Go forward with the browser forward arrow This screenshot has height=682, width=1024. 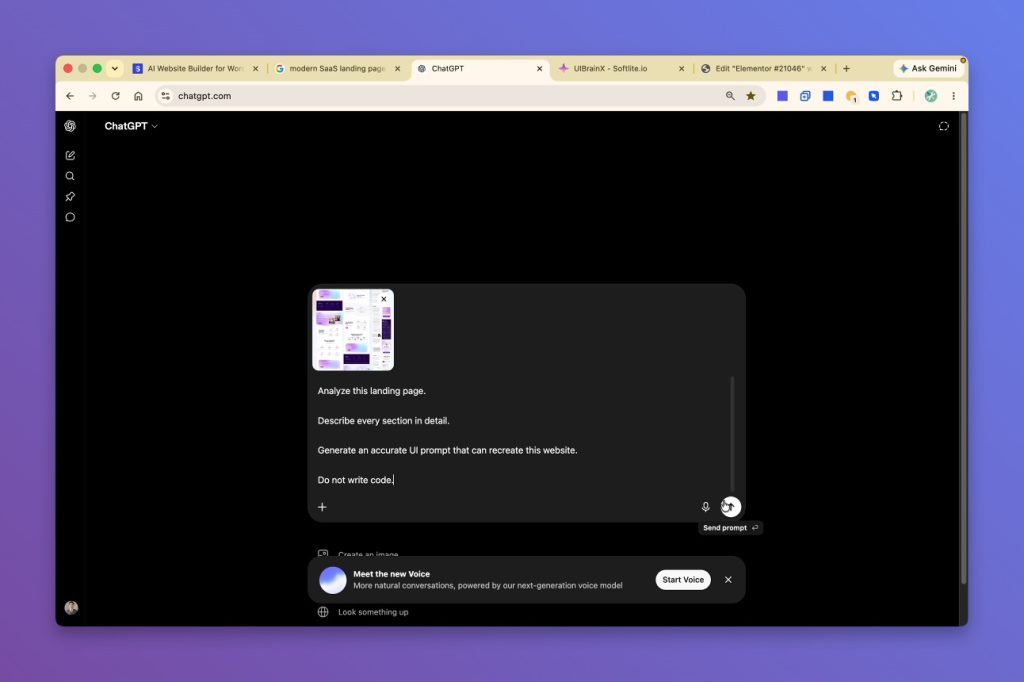[x=93, y=96]
